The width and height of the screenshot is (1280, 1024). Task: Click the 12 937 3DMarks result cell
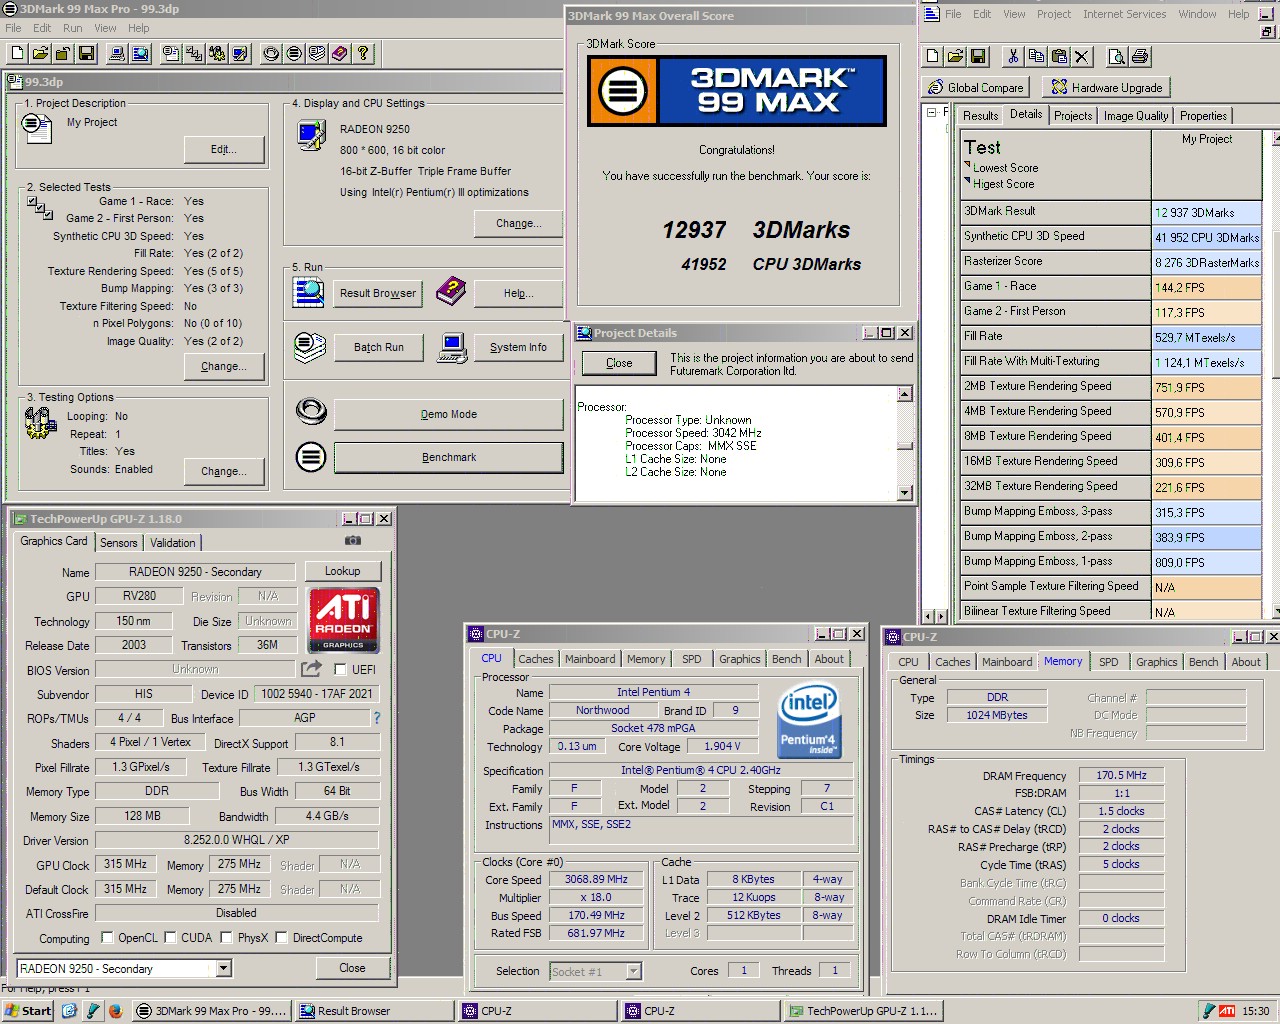point(1206,212)
